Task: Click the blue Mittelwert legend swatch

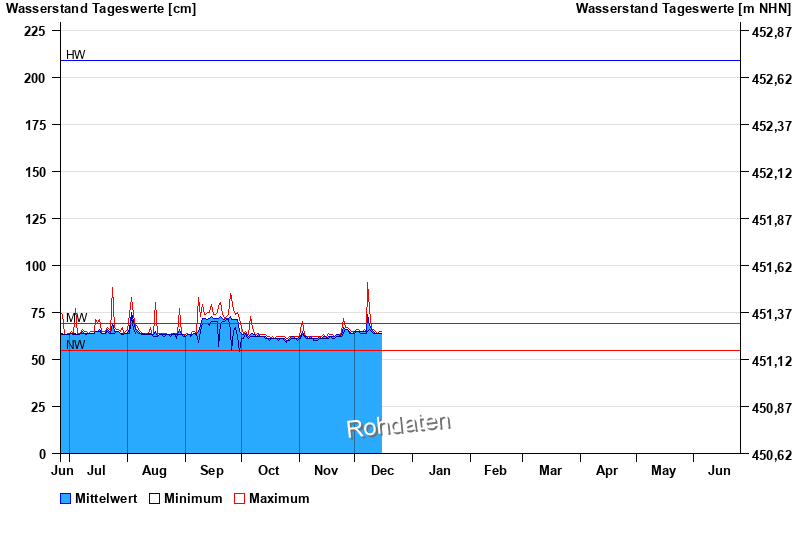Action: coord(66,498)
